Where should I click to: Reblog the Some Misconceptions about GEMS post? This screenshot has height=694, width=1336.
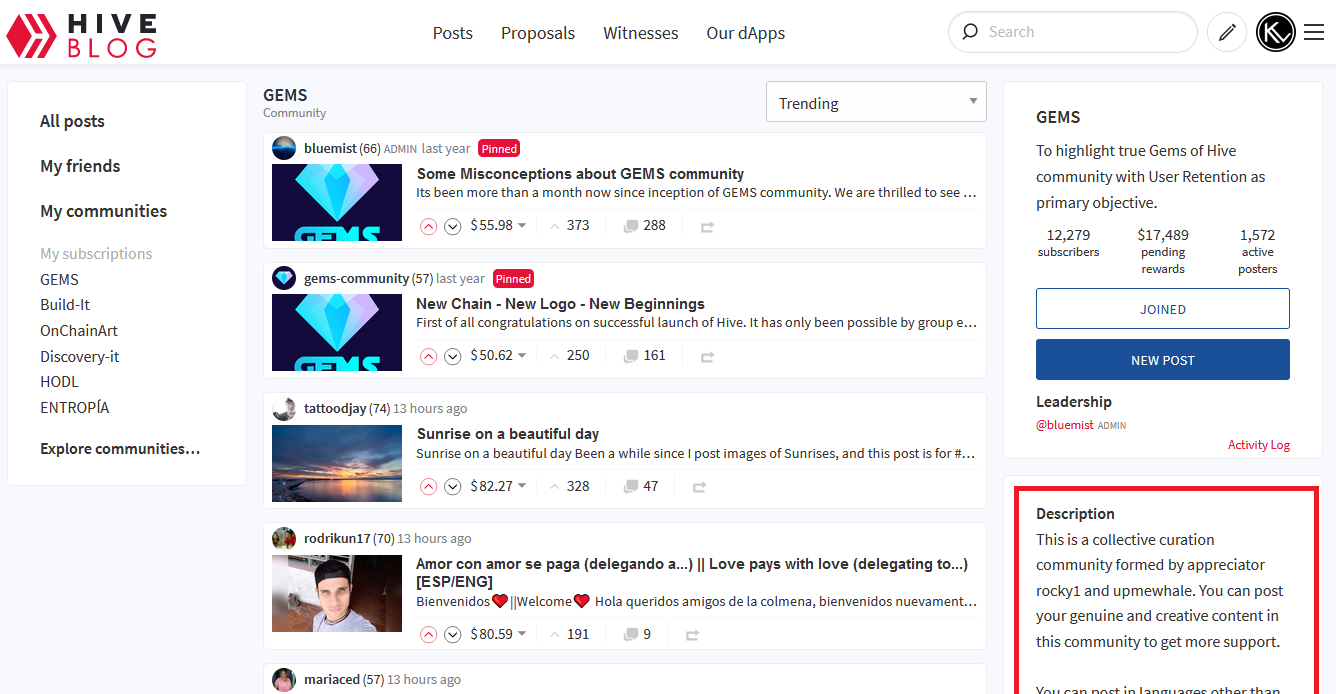(x=707, y=227)
